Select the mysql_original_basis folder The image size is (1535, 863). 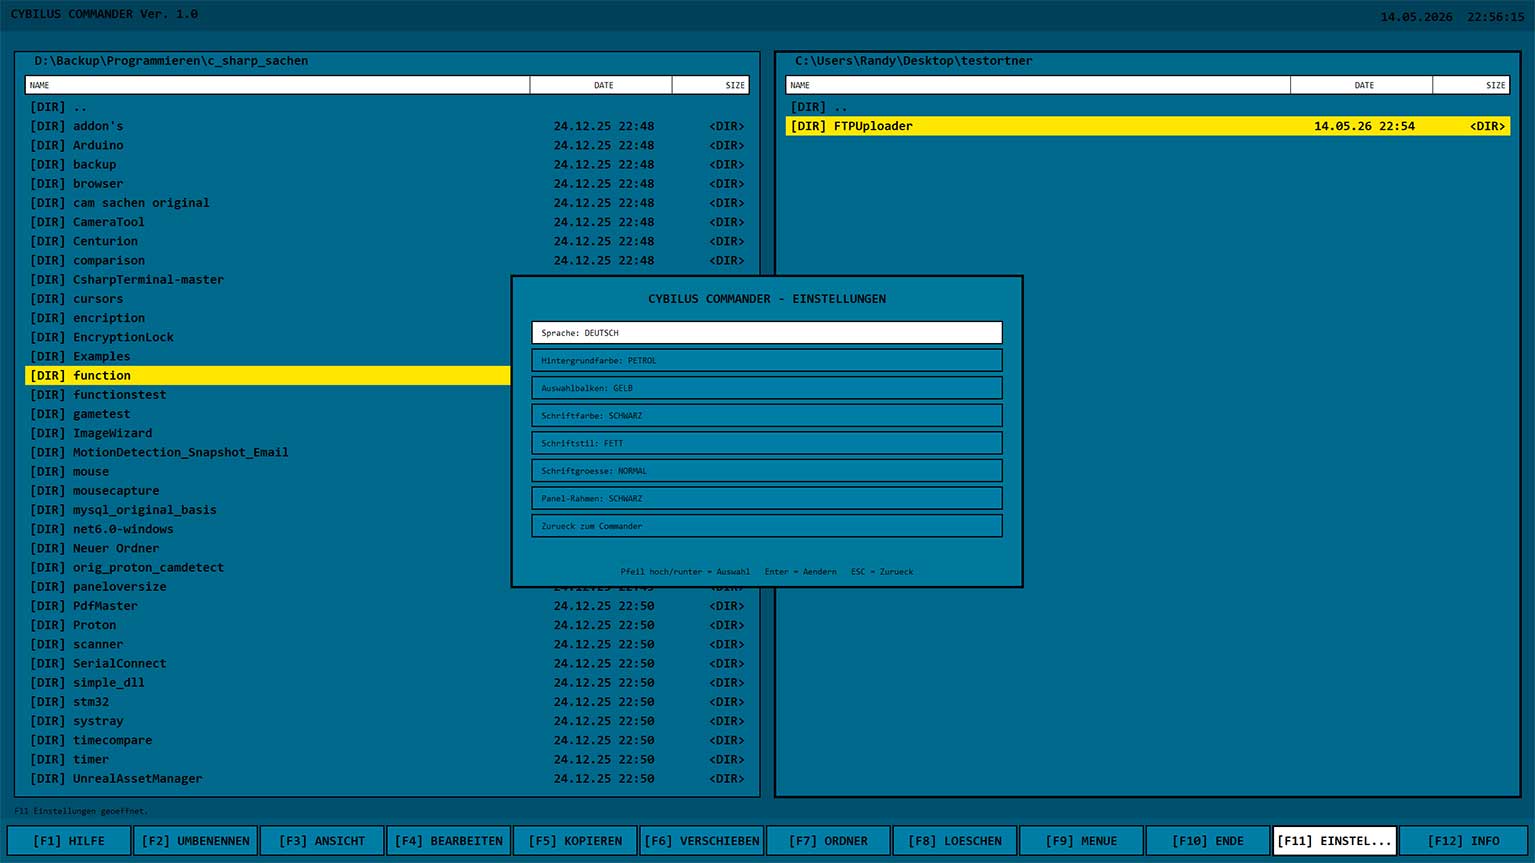point(268,510)
